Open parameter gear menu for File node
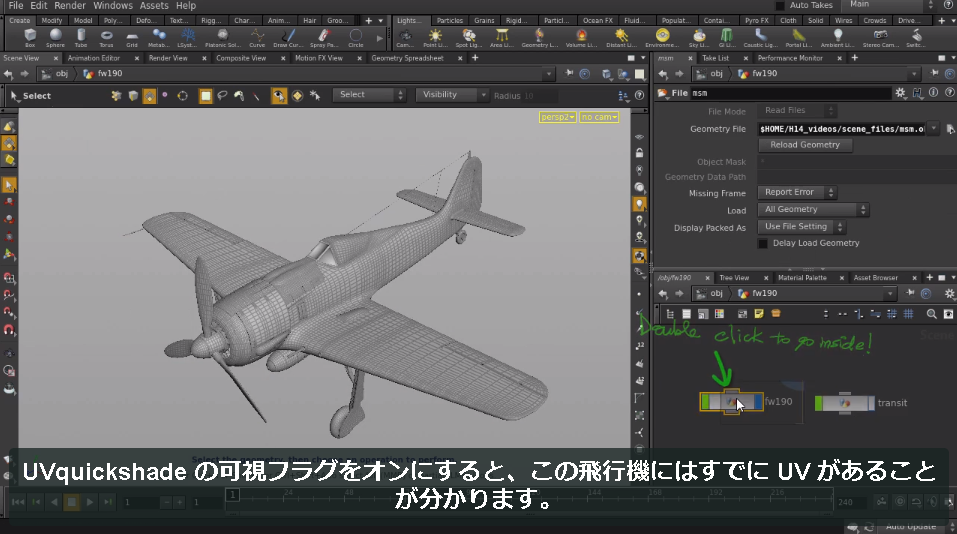Viewport: 957px width, 534px height. tap(900, 93)
